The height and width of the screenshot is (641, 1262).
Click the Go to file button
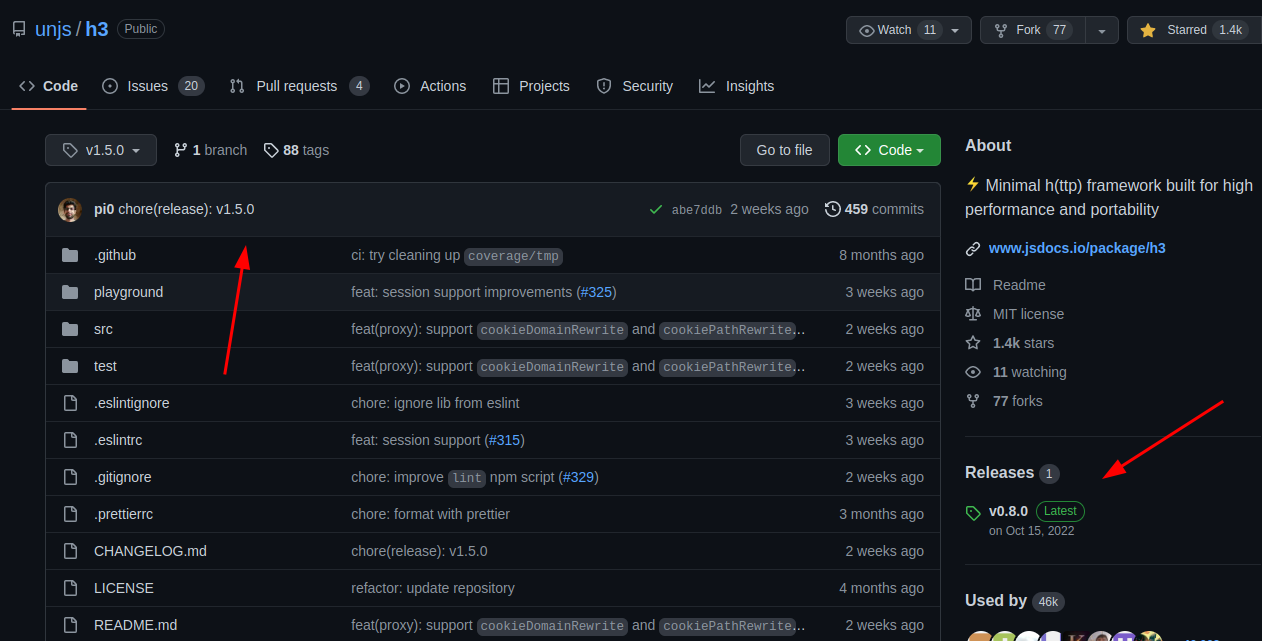point(784,150)
